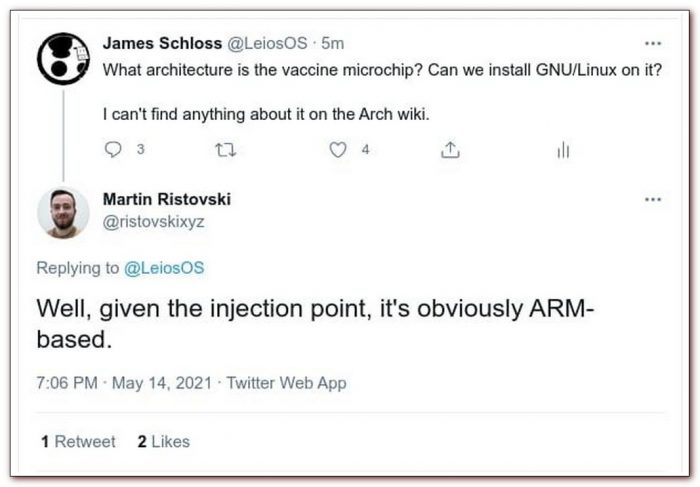View the 2 Likes list
The height and width of the screenshot is (487, 700).
(163, 441)
